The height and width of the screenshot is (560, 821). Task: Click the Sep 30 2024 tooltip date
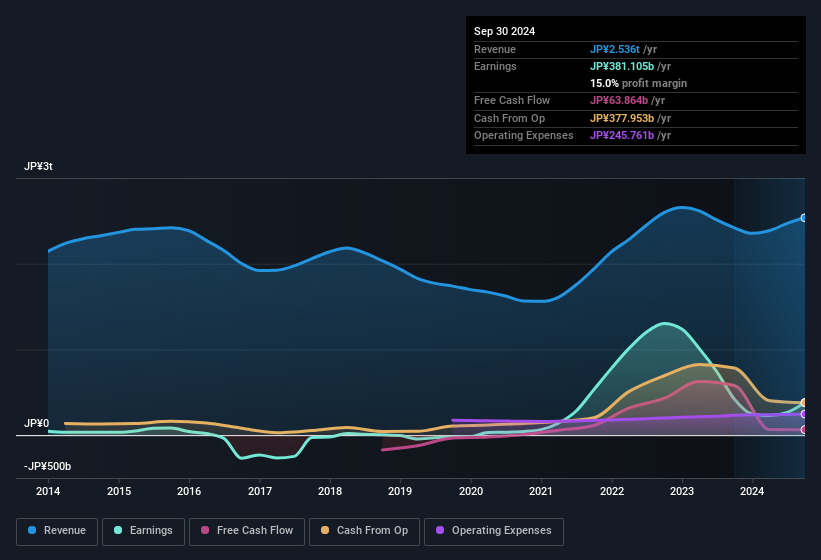pos(504,31)
